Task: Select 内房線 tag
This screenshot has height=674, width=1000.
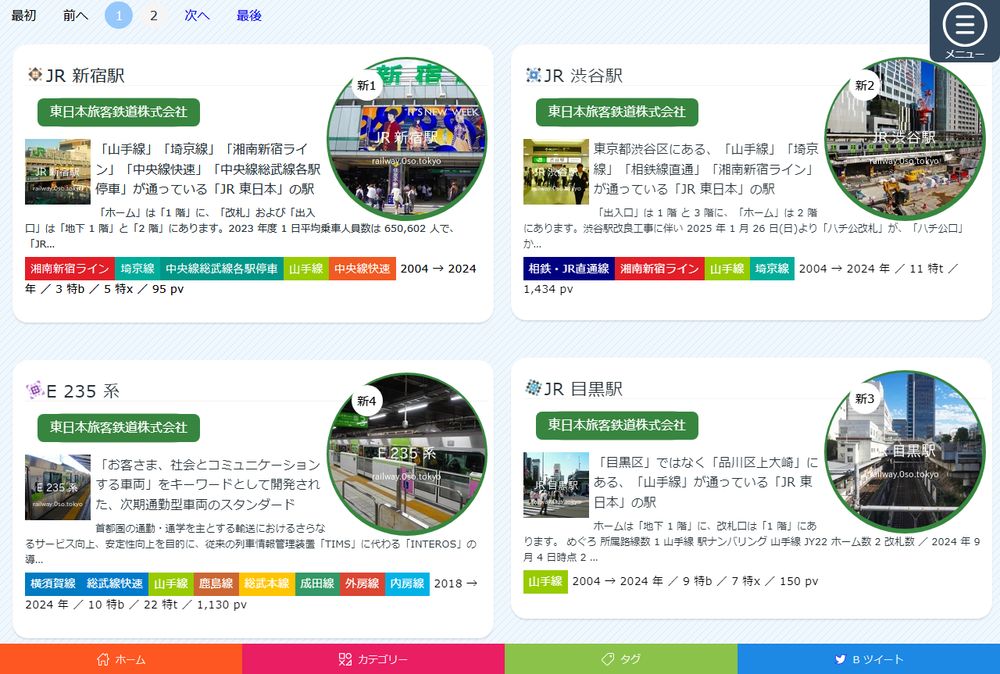Action: click(x=408, y=583)
